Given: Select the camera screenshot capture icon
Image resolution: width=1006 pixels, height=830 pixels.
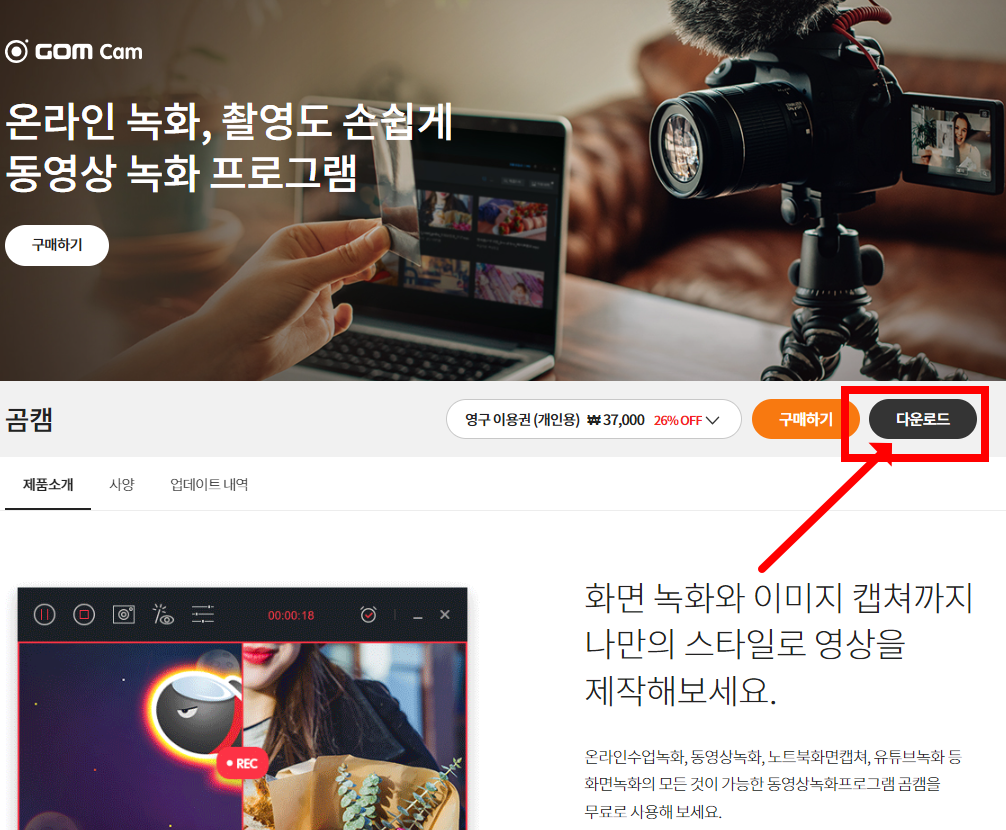Looking at the screenshot, I should point(124,614).
